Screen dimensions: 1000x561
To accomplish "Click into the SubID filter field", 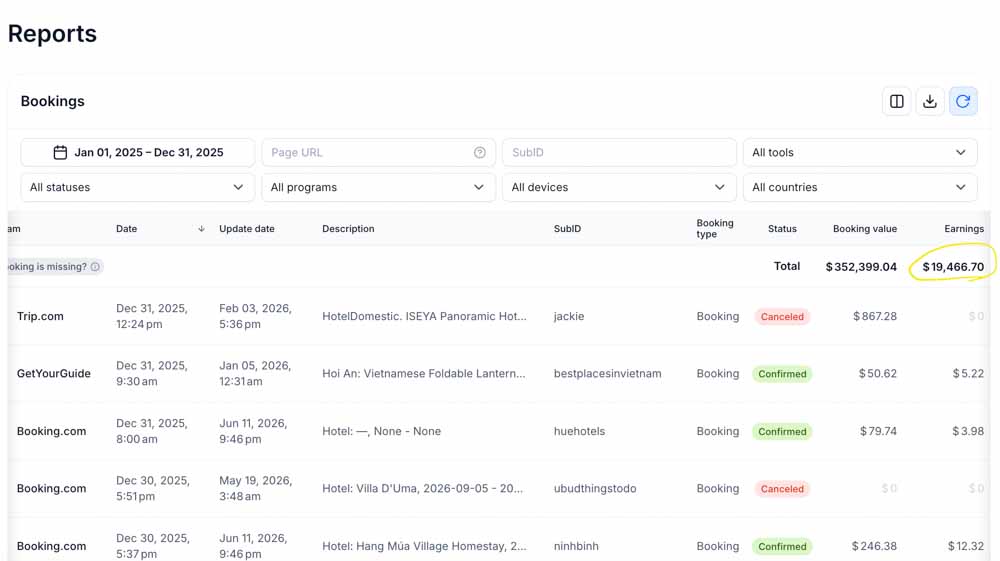I will [x=619, y=152].
